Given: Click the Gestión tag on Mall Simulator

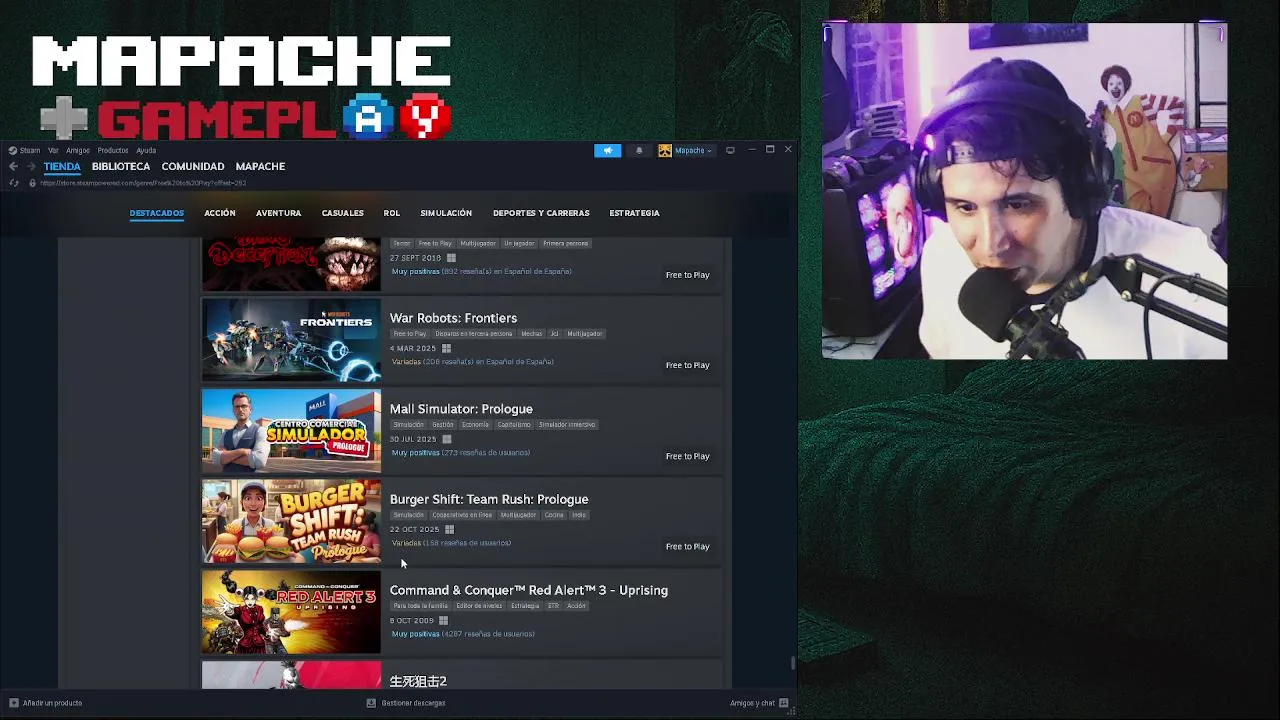Looking at the screenshot, I should [x=443, y=425].
